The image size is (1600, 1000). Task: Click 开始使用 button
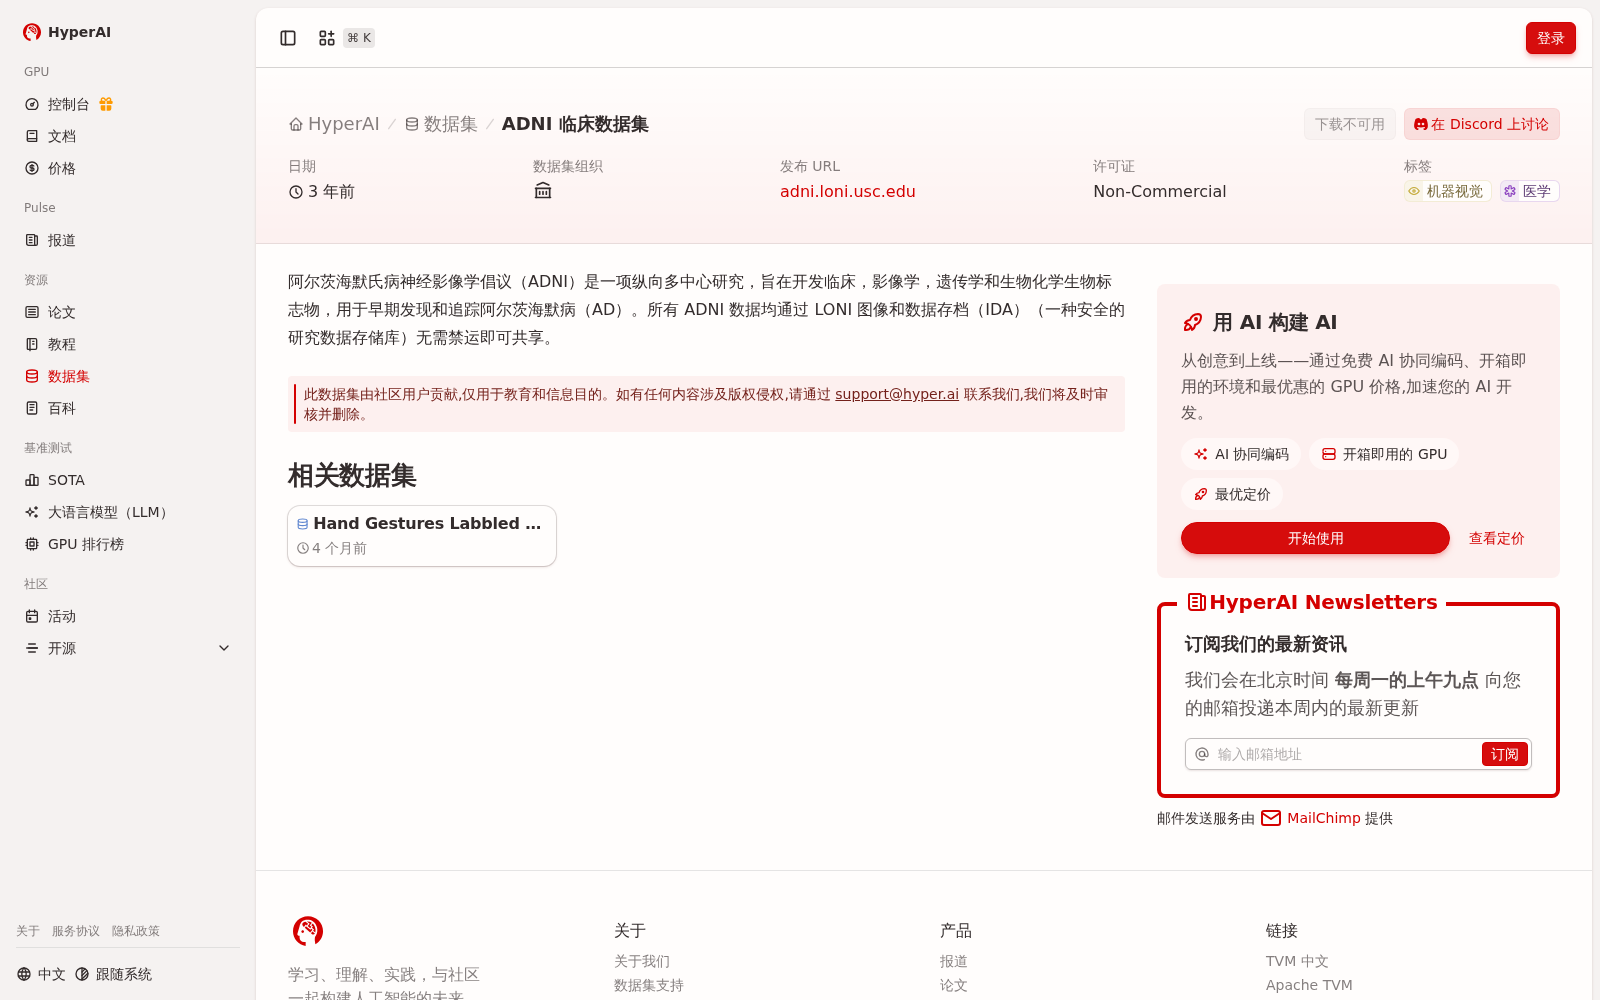point(1315,538)
